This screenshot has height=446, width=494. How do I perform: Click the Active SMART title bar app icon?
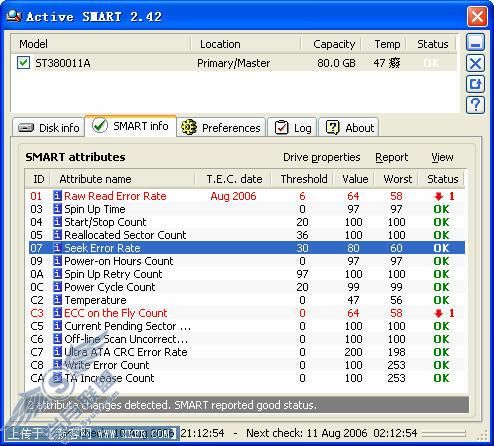[x=14, y=16]
